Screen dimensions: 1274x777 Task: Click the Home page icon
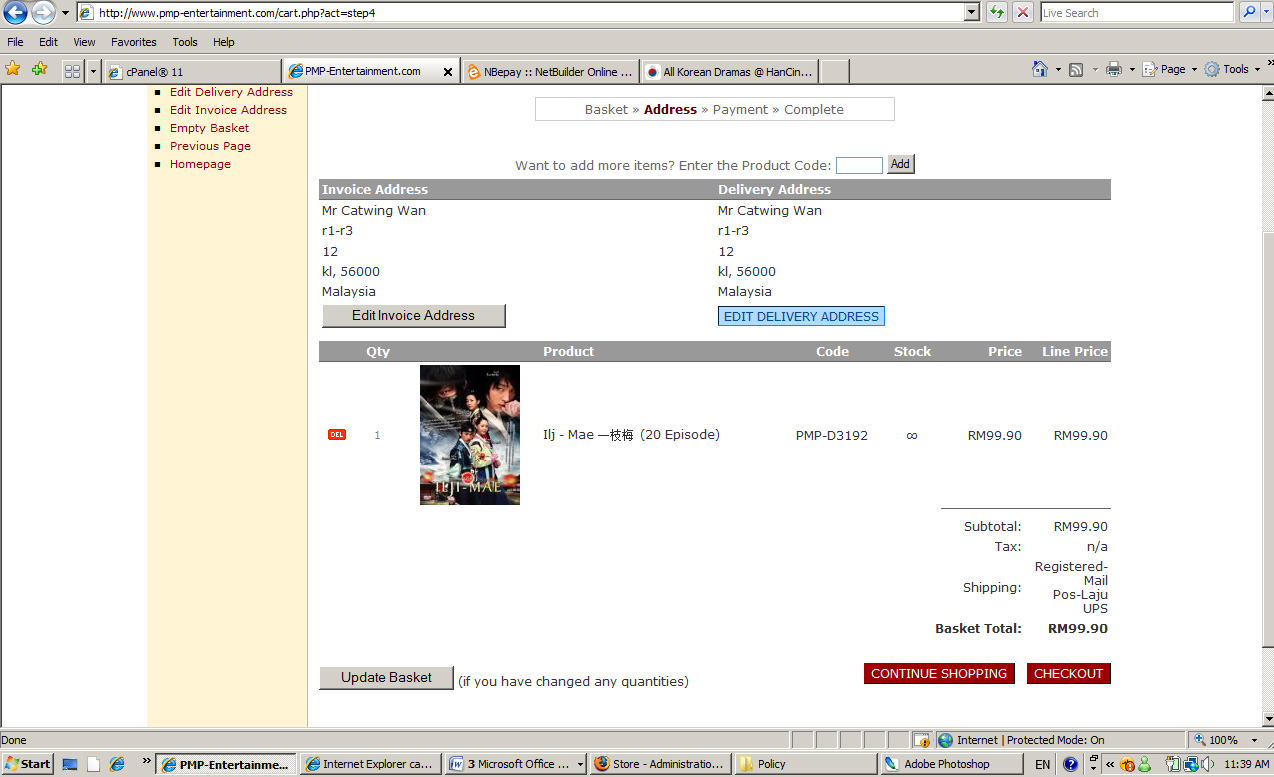(1041, 69)
